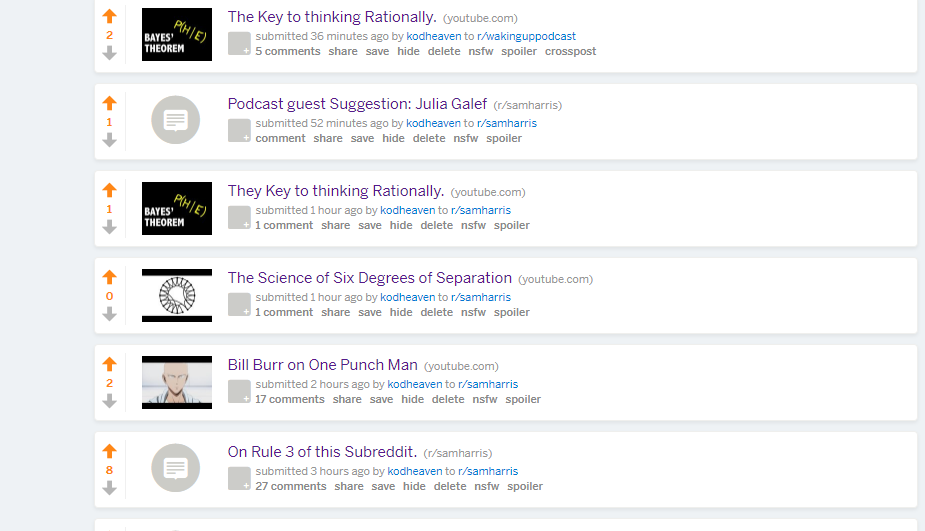Downvote 'They Key to thinking Rationally' post

click(109, 227)
